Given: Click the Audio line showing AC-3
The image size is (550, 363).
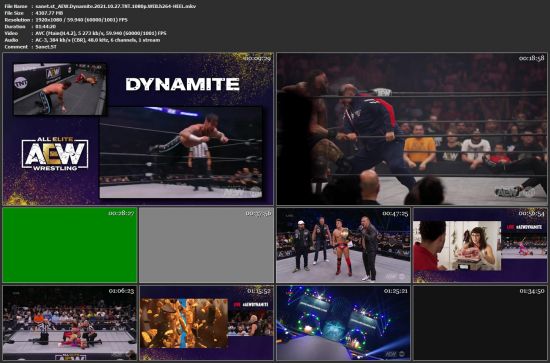Looking at the screenshot, I should [x=82, y=40].
